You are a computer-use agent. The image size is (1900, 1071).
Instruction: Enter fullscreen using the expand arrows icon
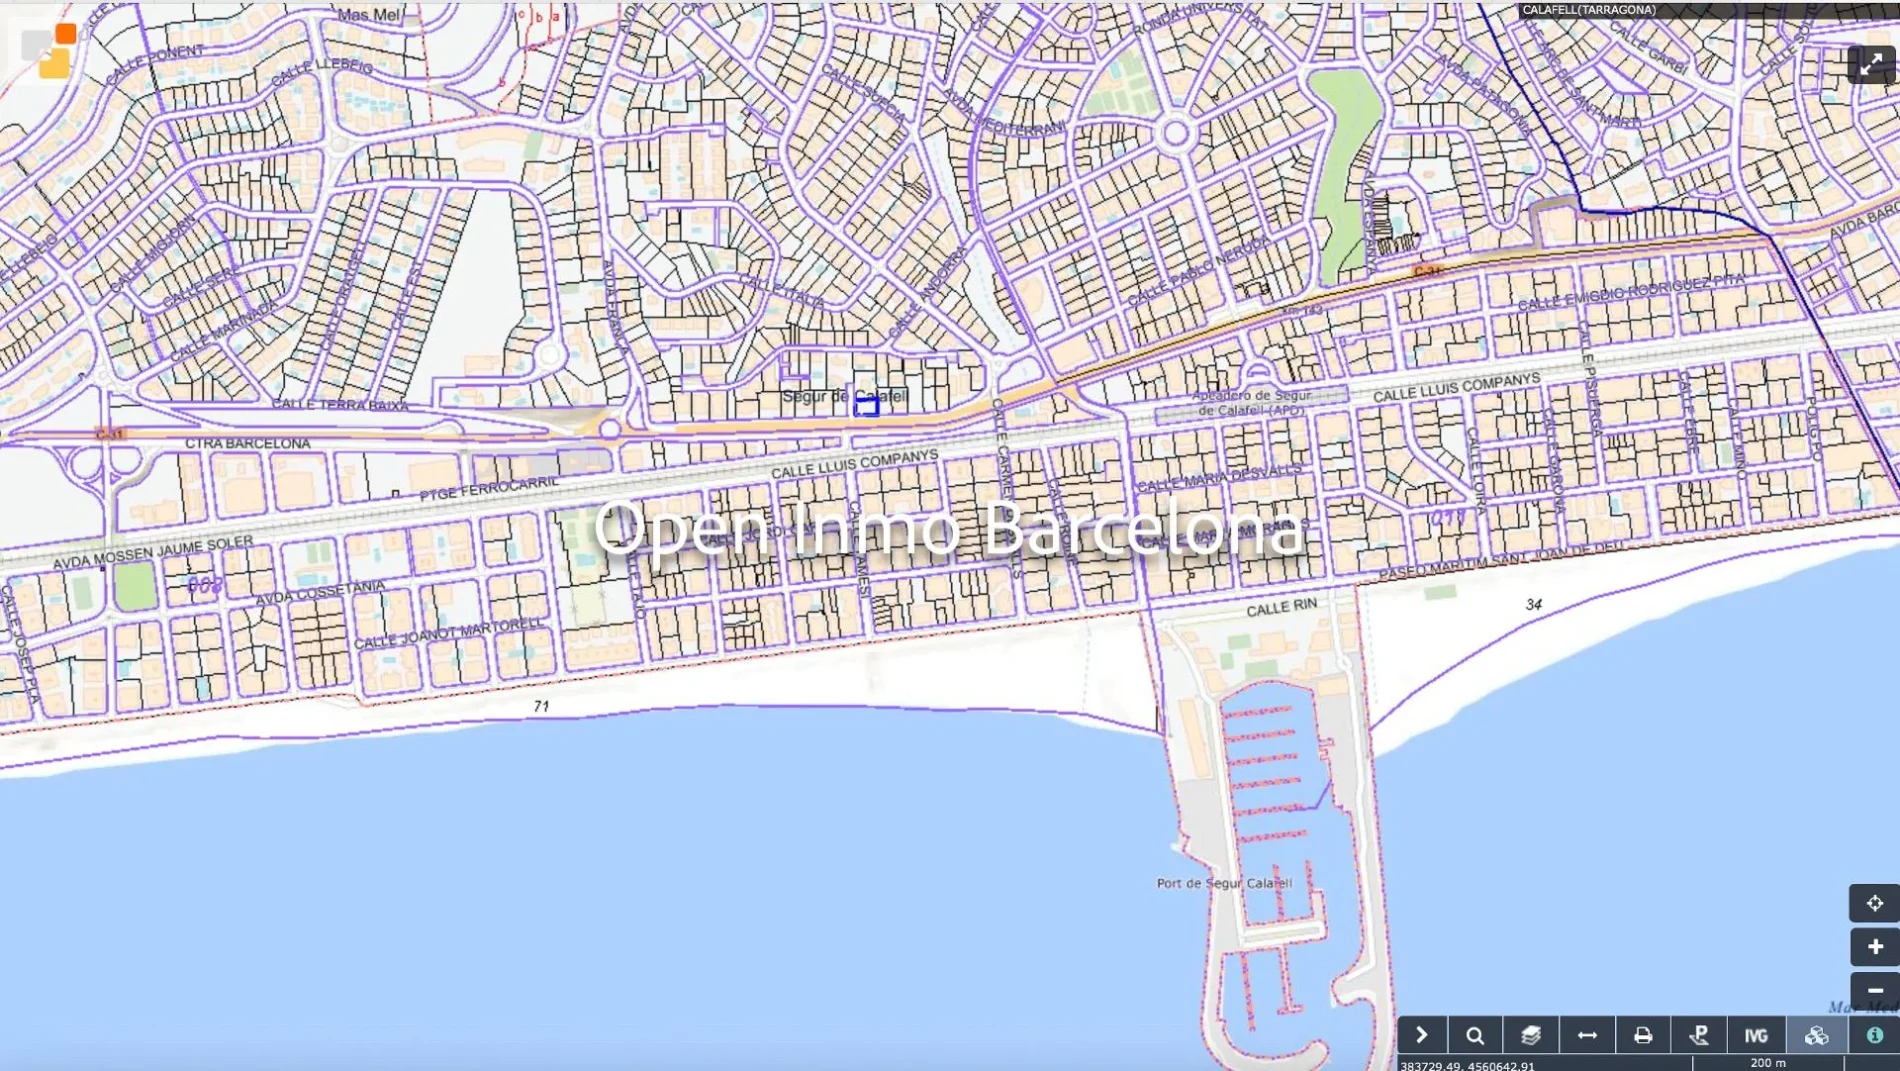tap(1872, 65)
